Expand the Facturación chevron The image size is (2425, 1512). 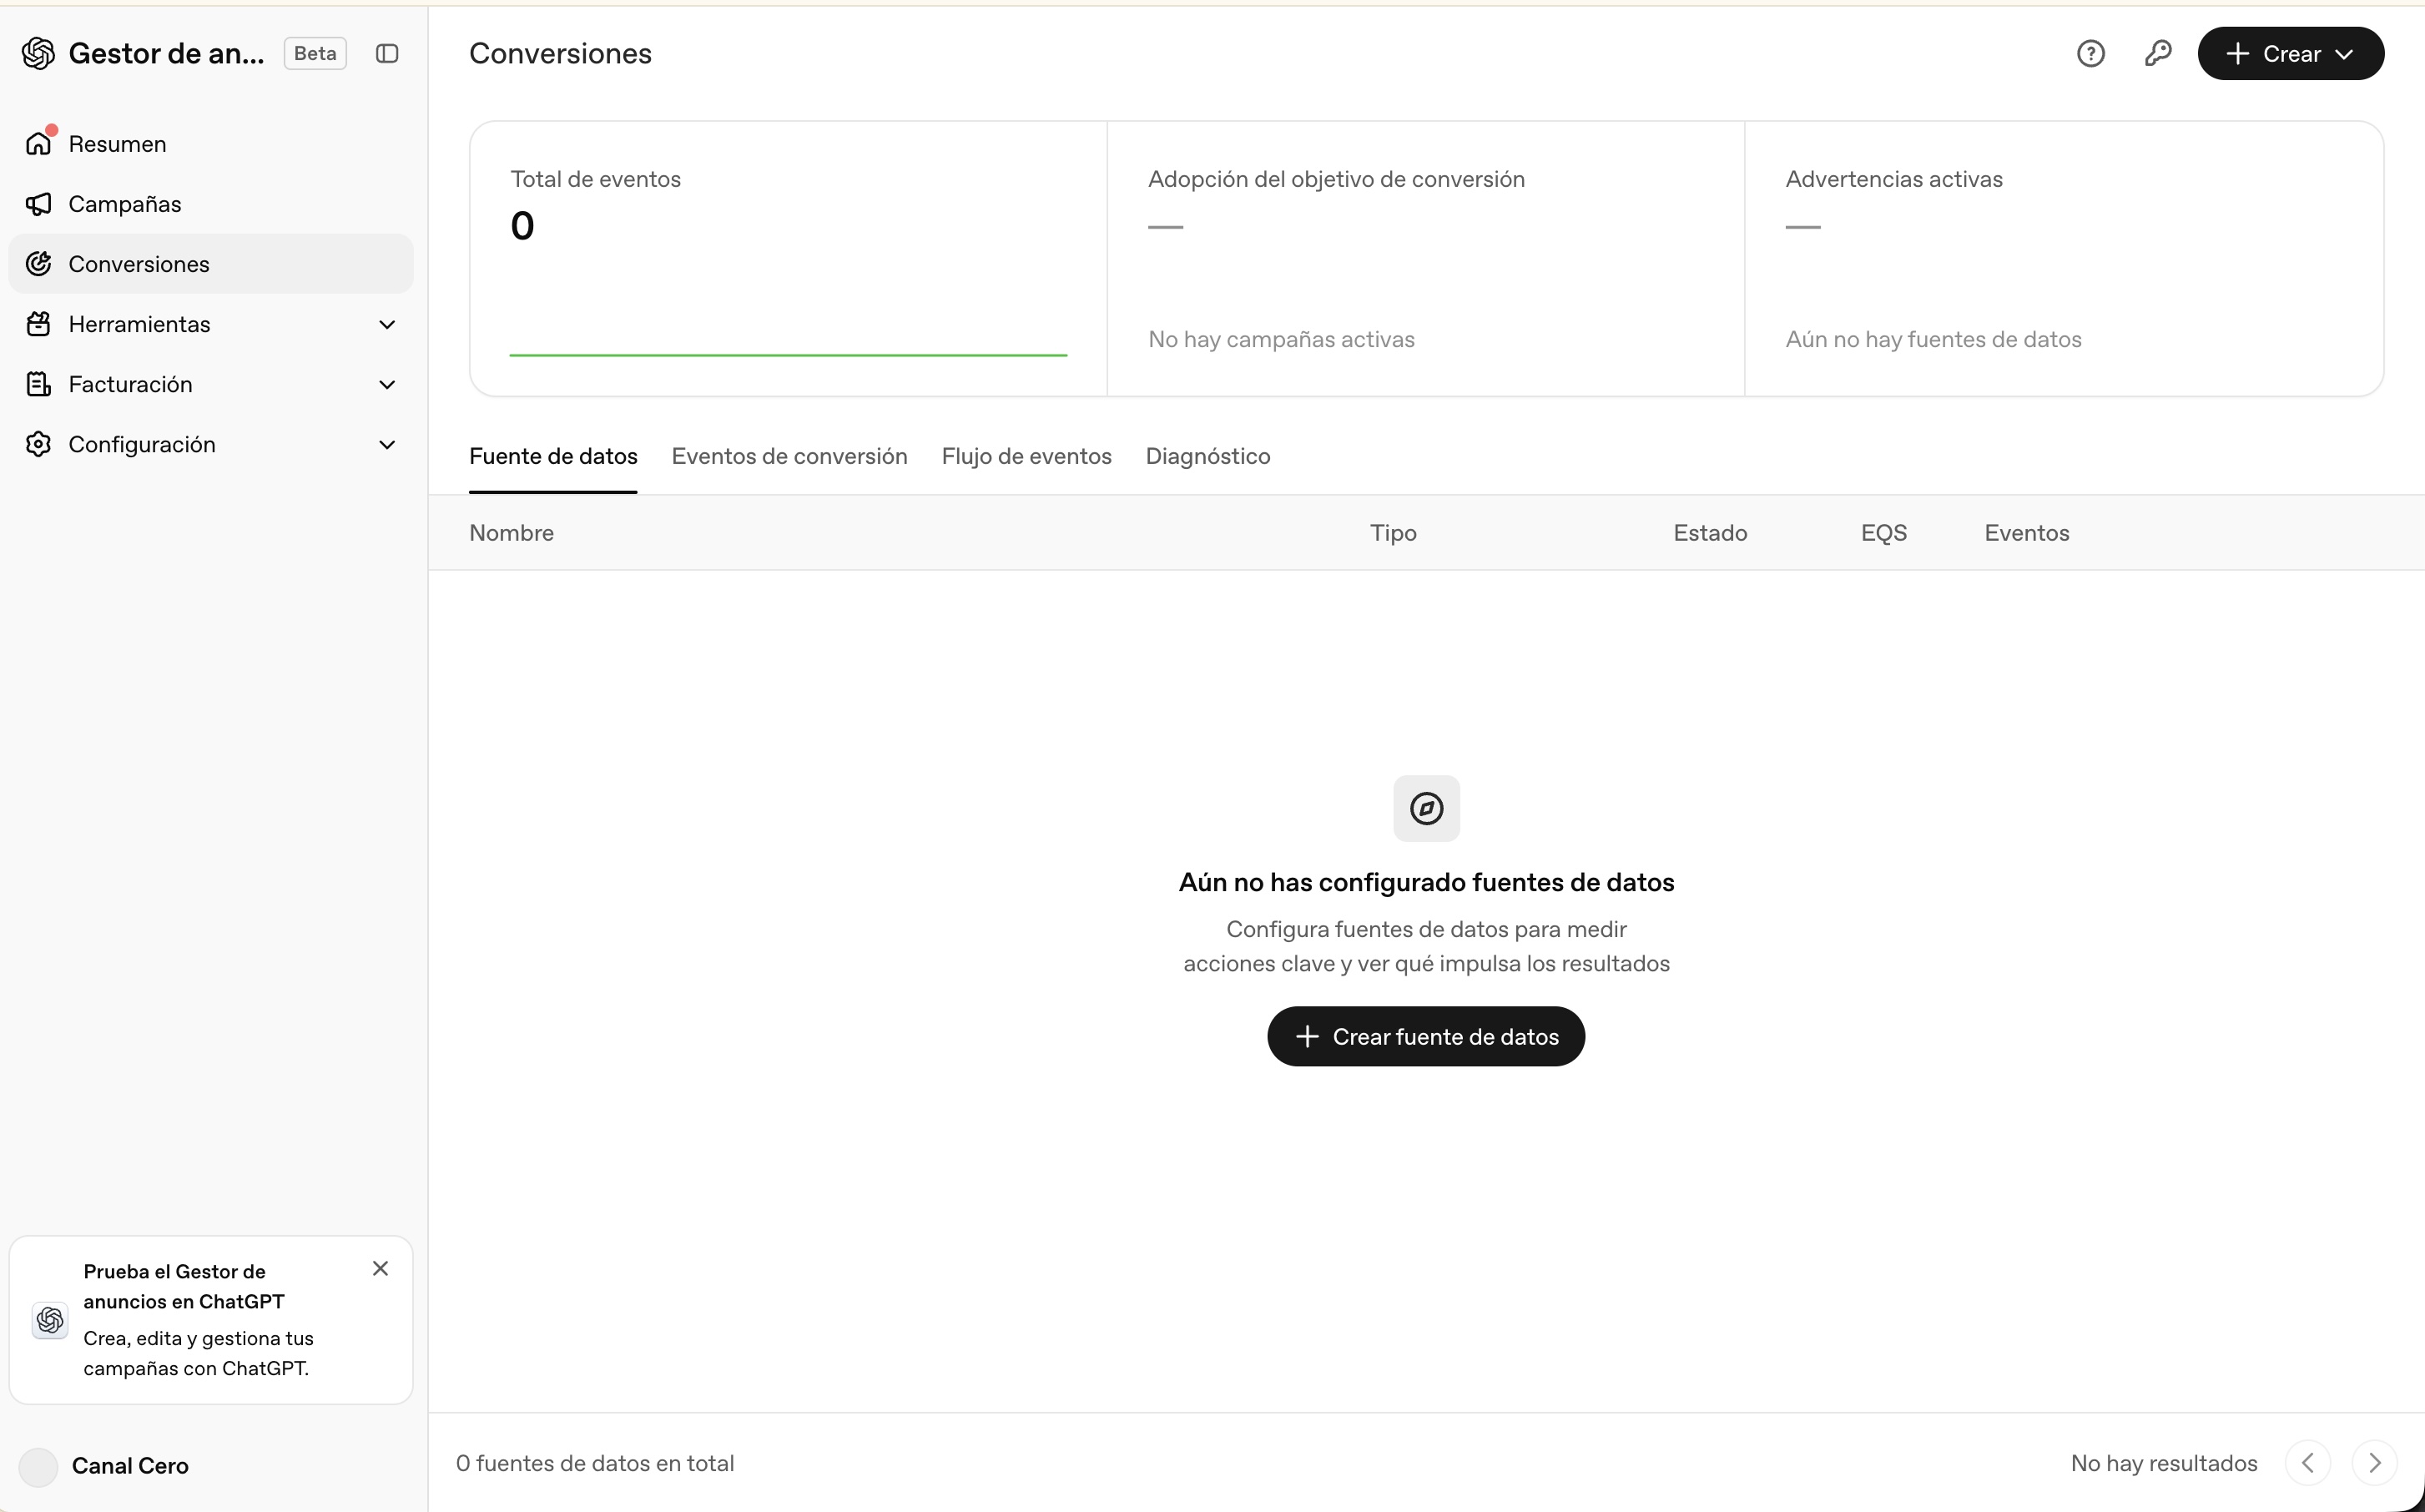click(x=387, y=384)
